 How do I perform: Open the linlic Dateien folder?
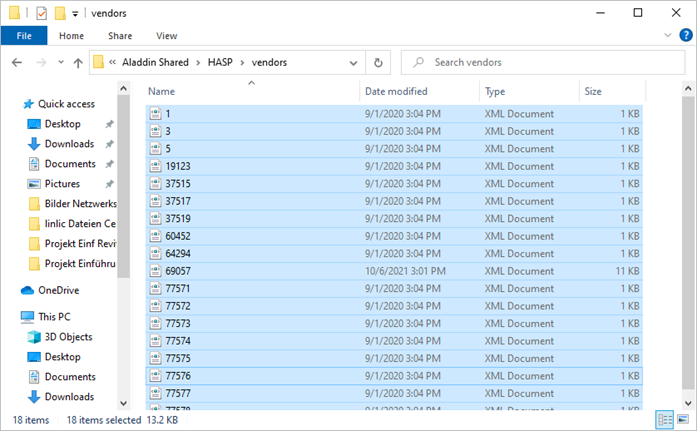(80, 224)
